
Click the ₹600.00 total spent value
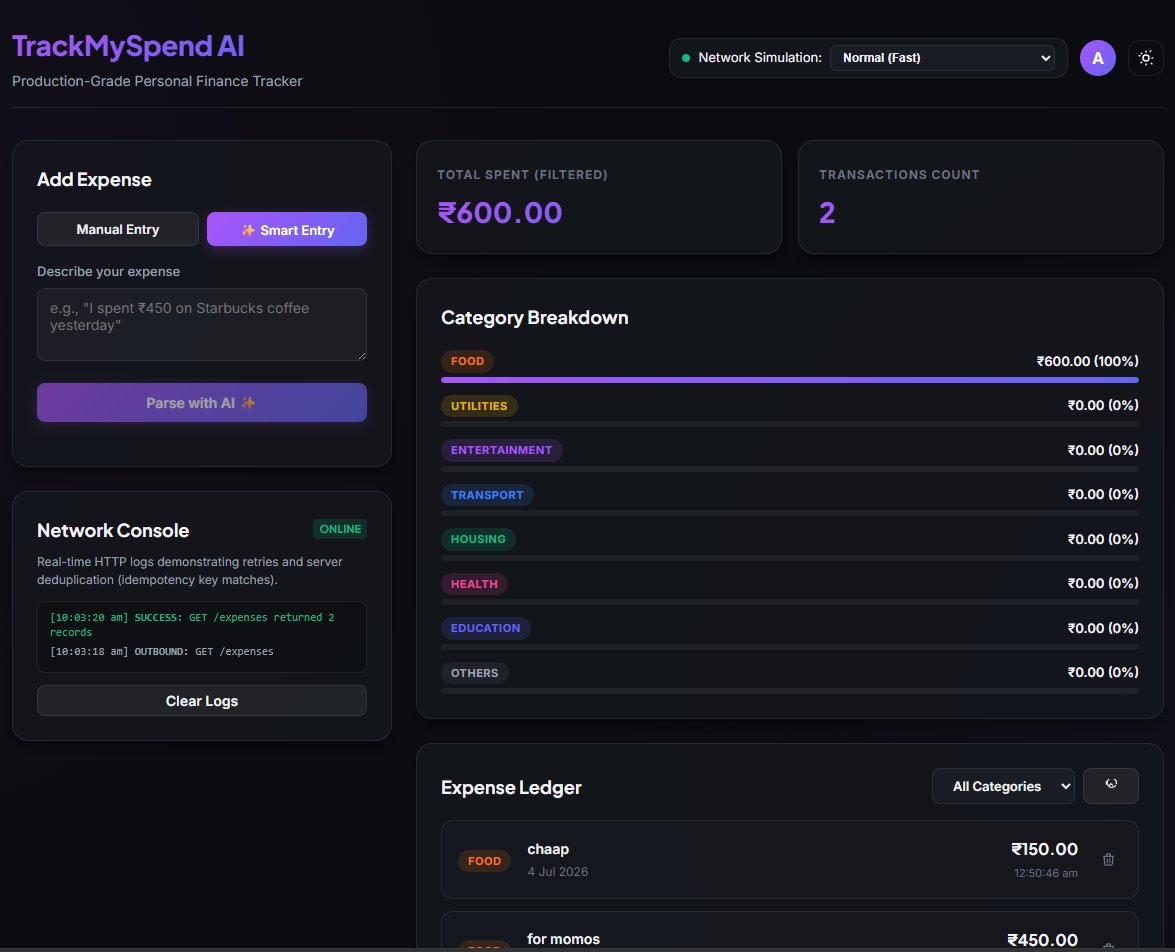point(500,213)
